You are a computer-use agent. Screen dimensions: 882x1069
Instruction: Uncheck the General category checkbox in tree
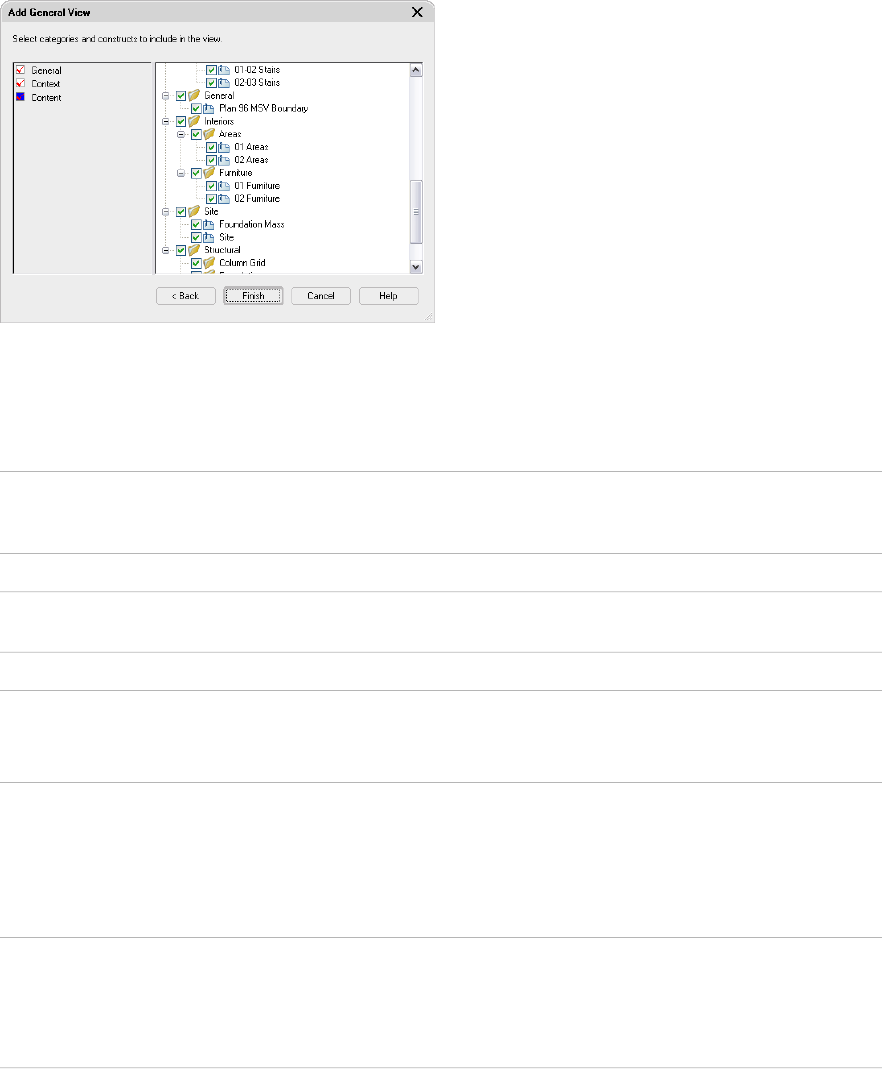click(181, 96)
